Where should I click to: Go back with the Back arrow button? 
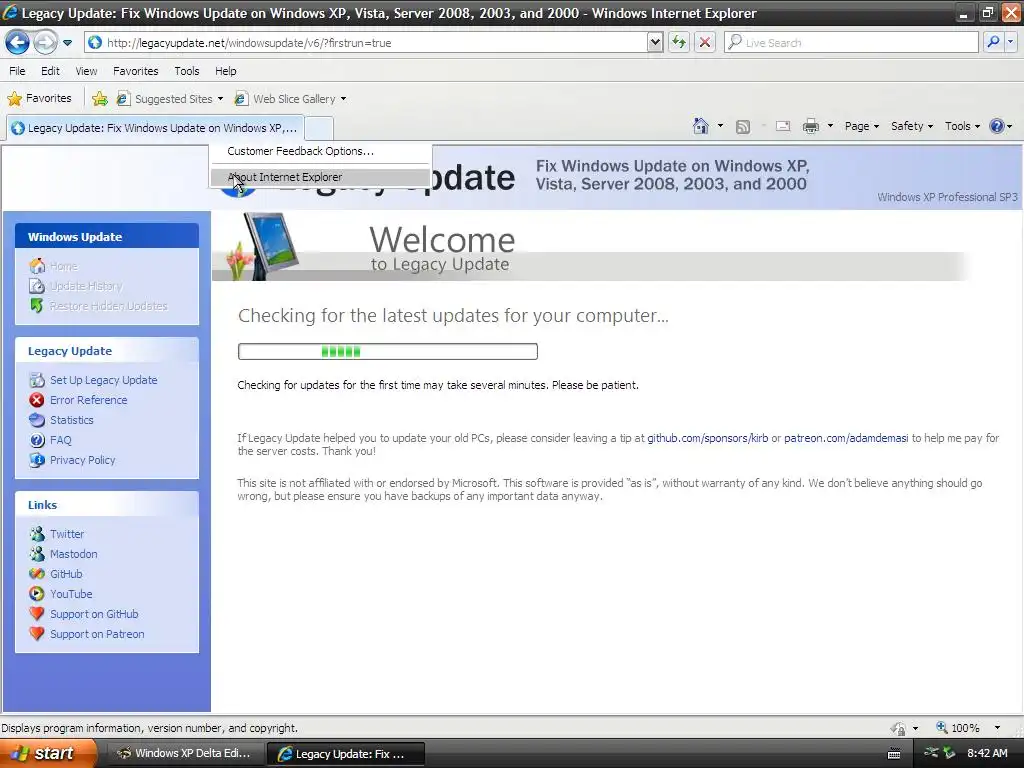coord(17,43)
